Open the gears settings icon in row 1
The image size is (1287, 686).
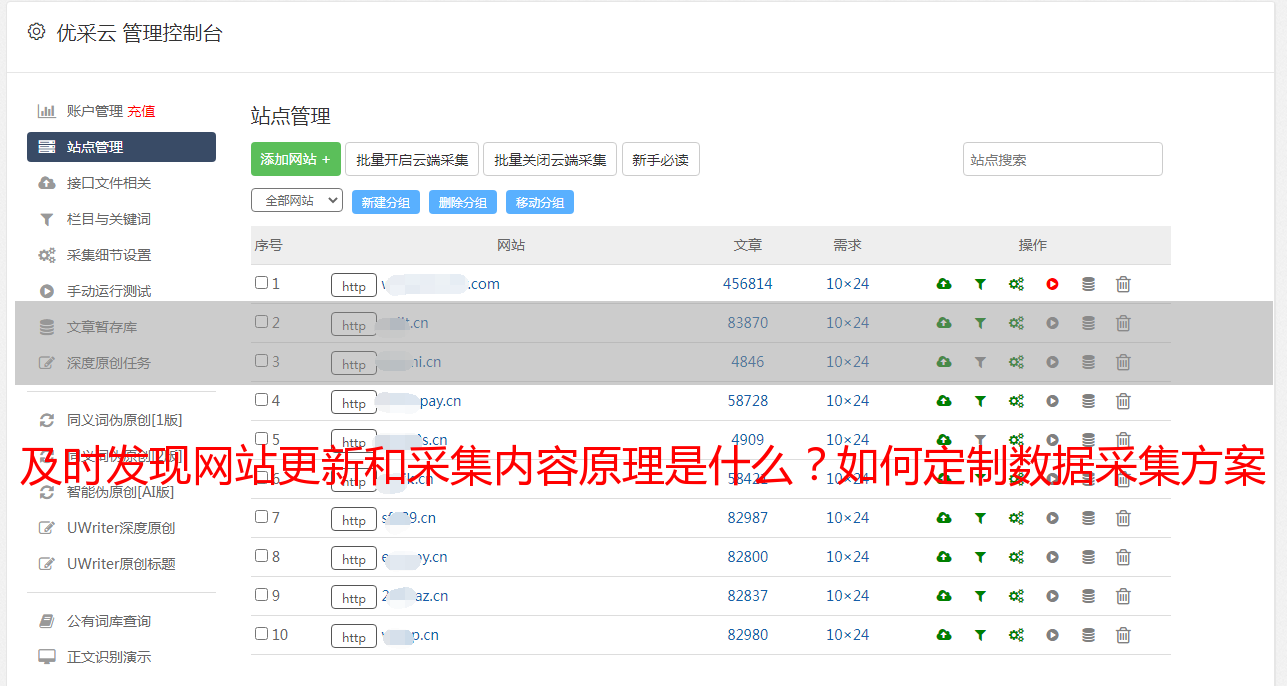tap(1016, 284)
